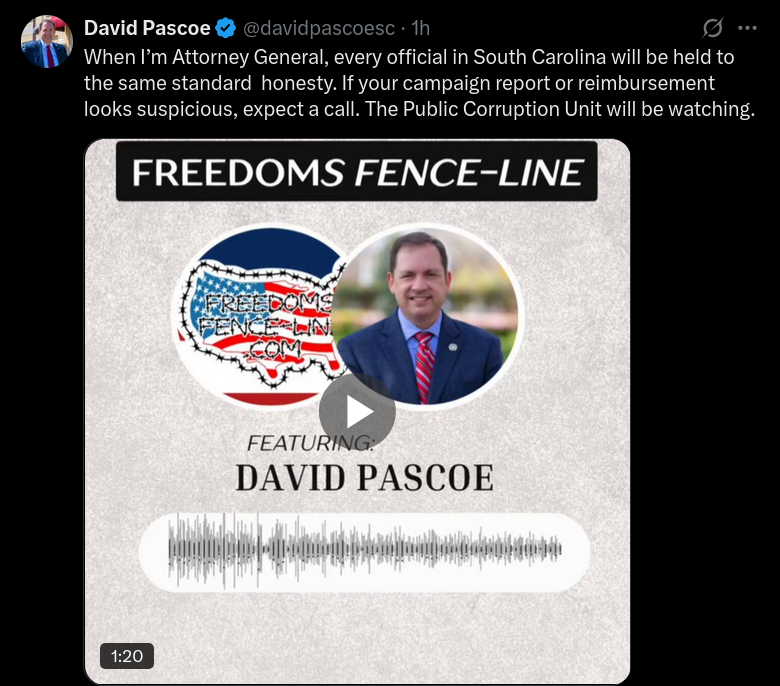Open David Pascoe's profile avatar
The width and height of the screenshot is (780, 686).
click(x=47, y=41)
